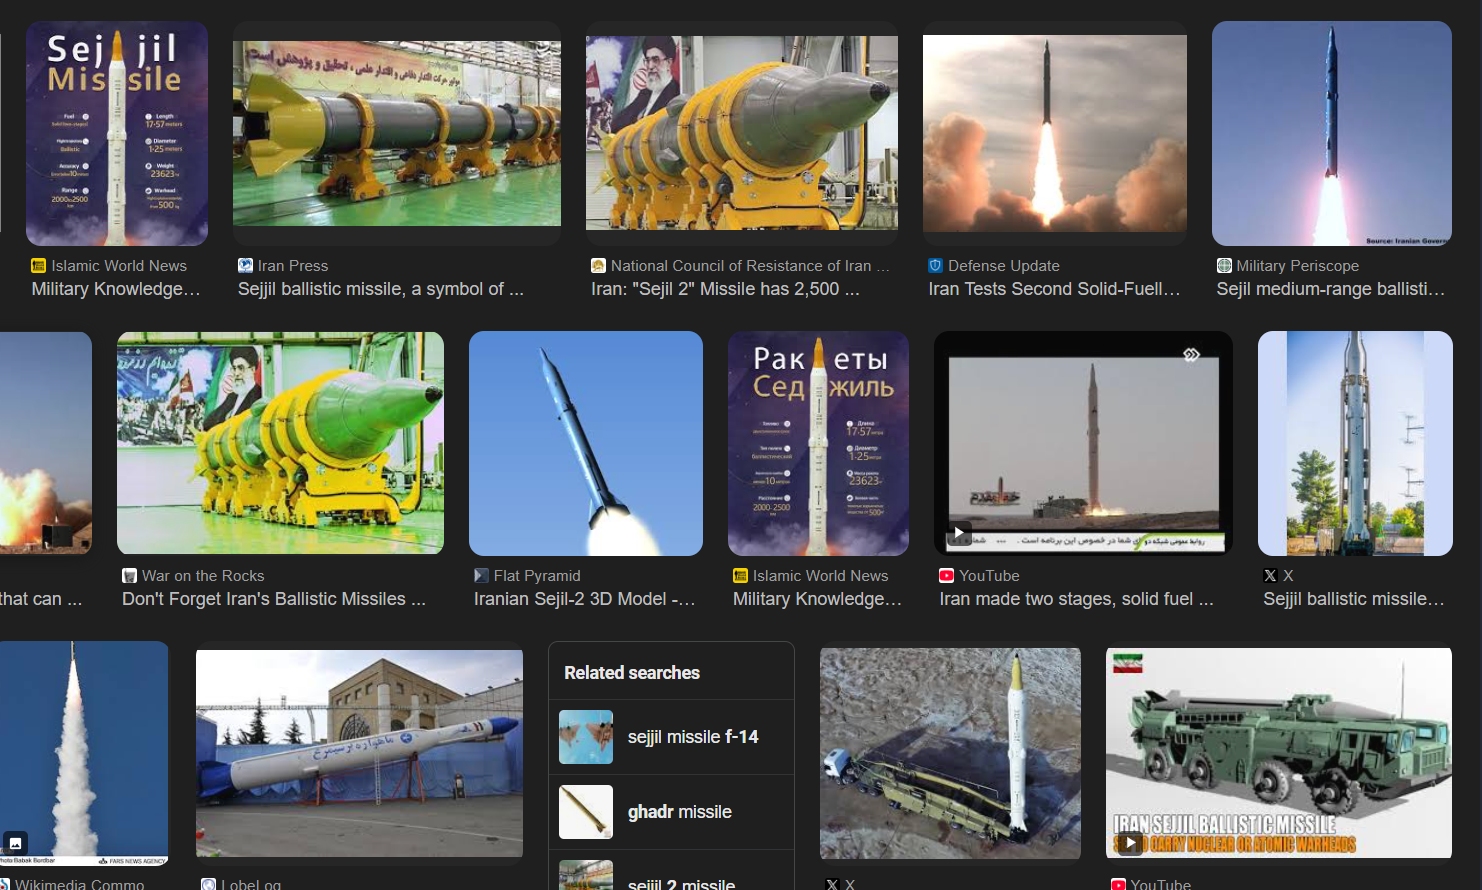Open the Flat Pyramid Sejil-2 3D model image
This screenshot has width=1482, height=890.
(586, 443)
